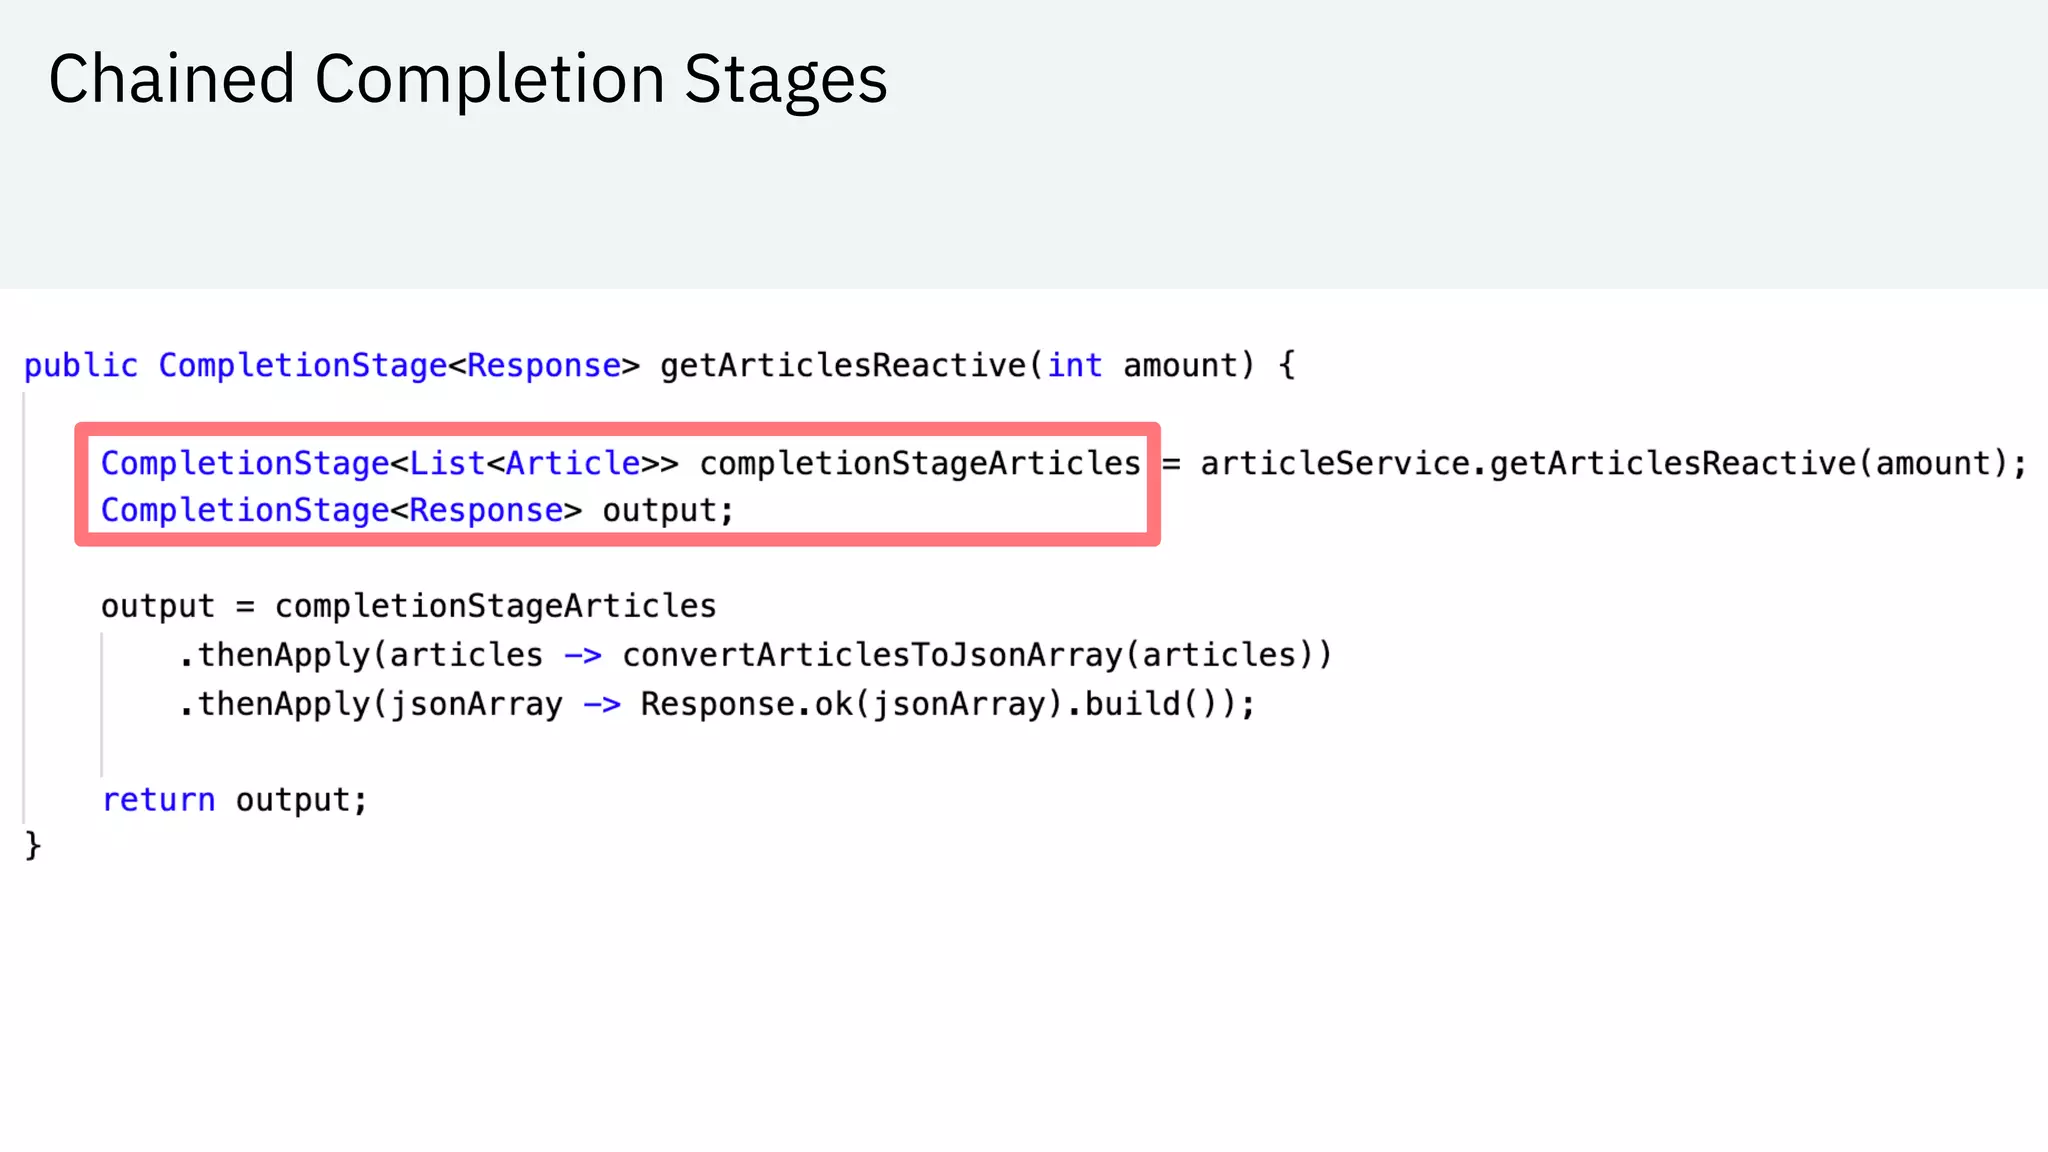Click 'output = completionStageArticles' line

(409, 607)
